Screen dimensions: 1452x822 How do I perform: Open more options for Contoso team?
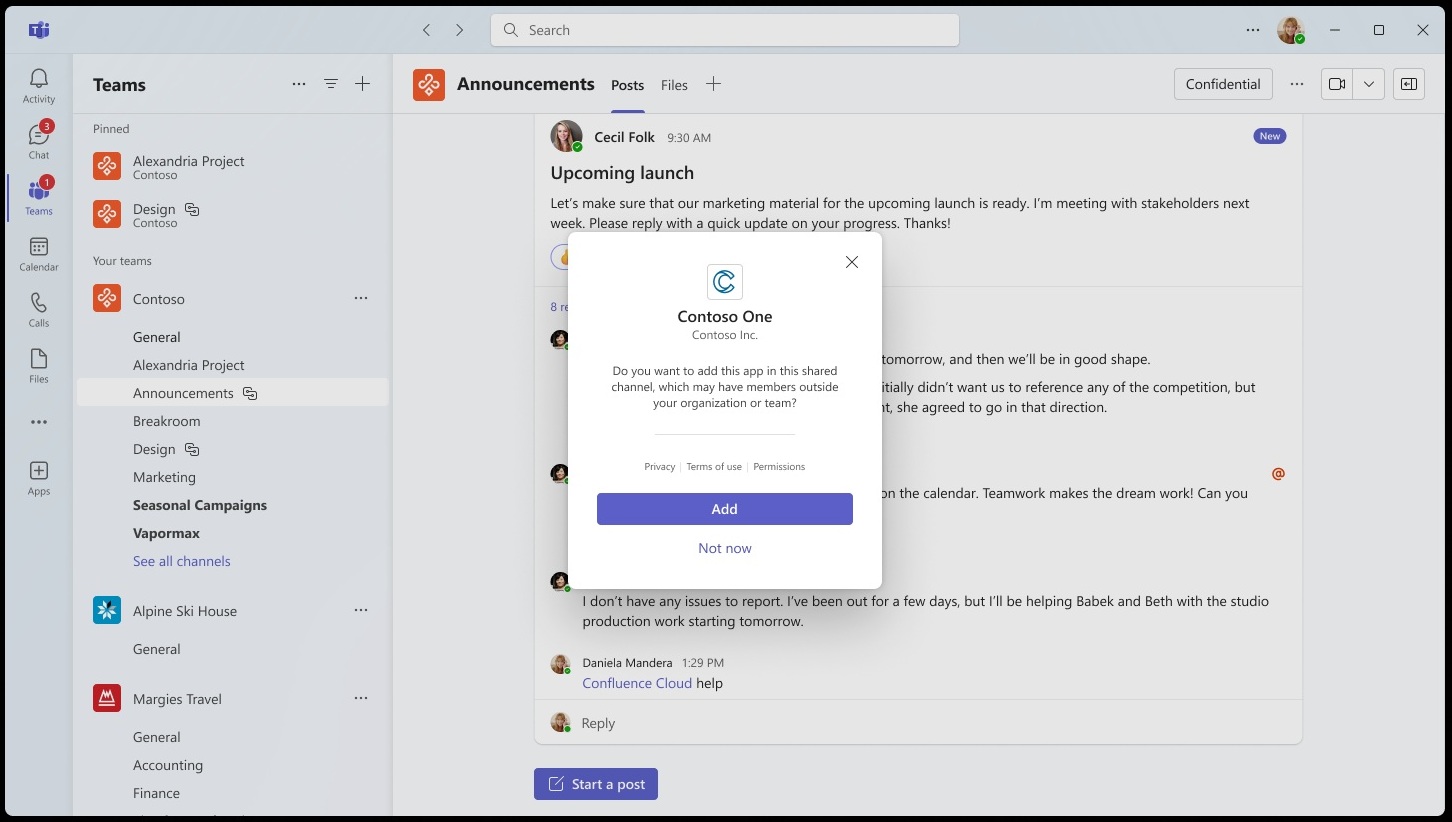pyautogui.click(x=361, y=298)
